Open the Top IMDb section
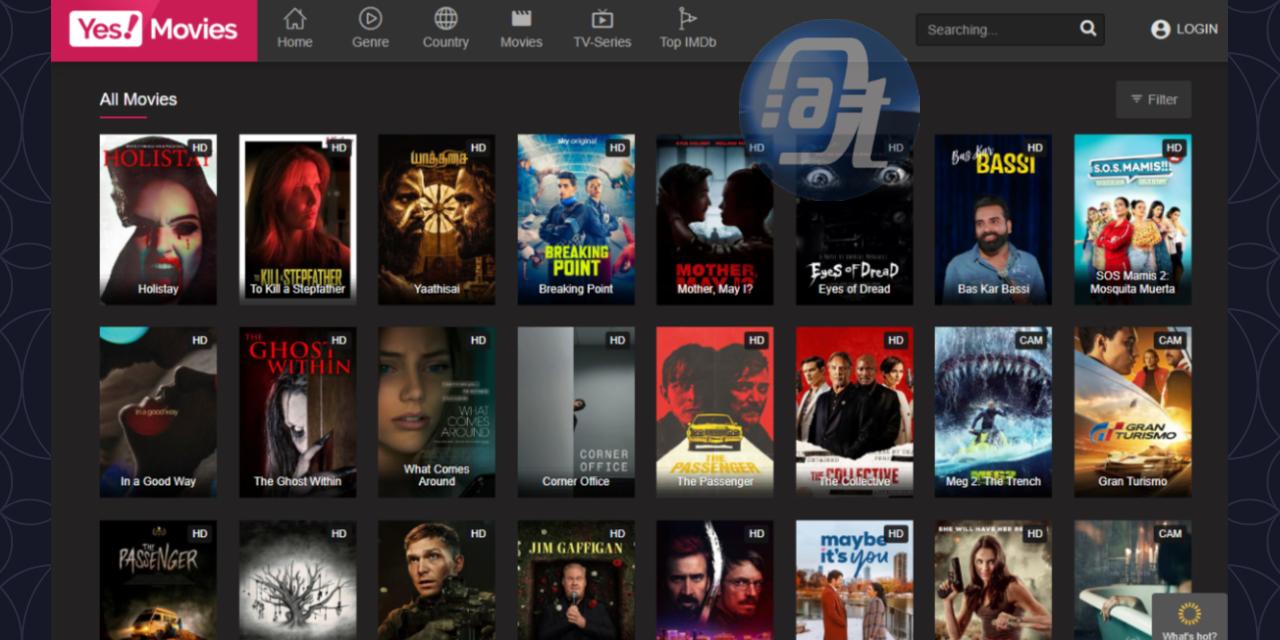This screenshot has width=1280, height=640. click(688, 29)
